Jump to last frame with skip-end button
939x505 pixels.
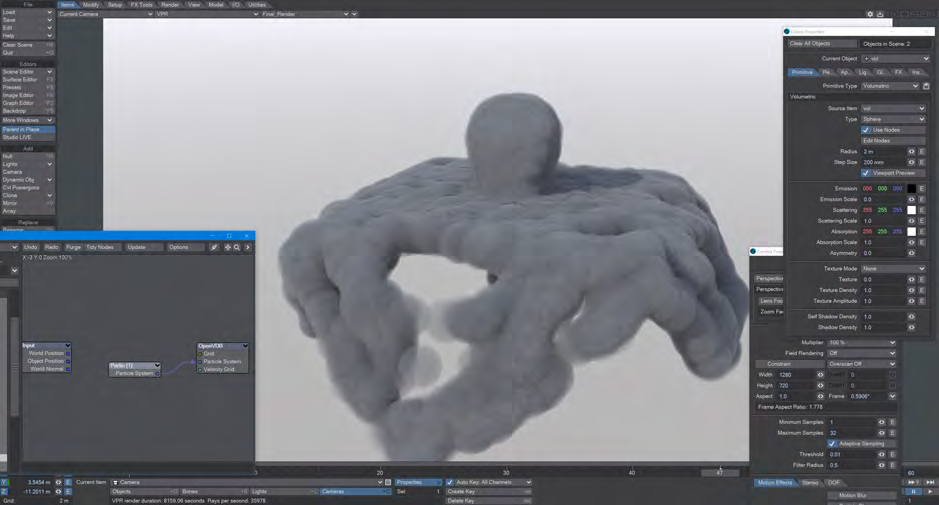tap(929, 482)
